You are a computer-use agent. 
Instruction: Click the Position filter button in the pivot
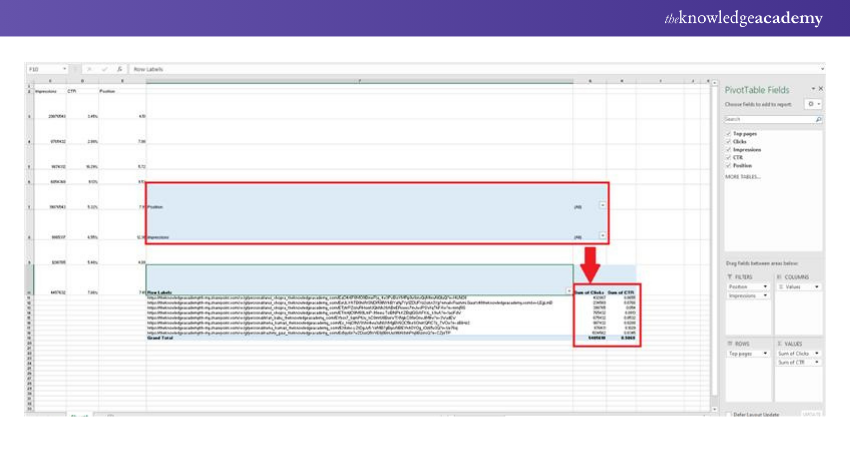[x=602, y=205]
